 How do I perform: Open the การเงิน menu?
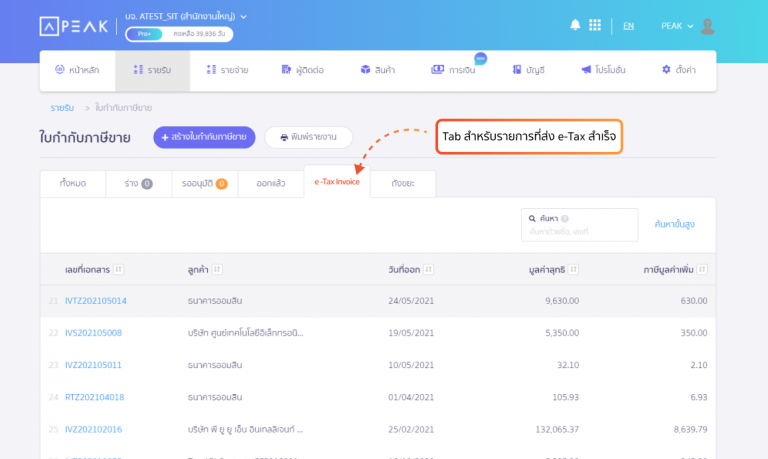454,70
